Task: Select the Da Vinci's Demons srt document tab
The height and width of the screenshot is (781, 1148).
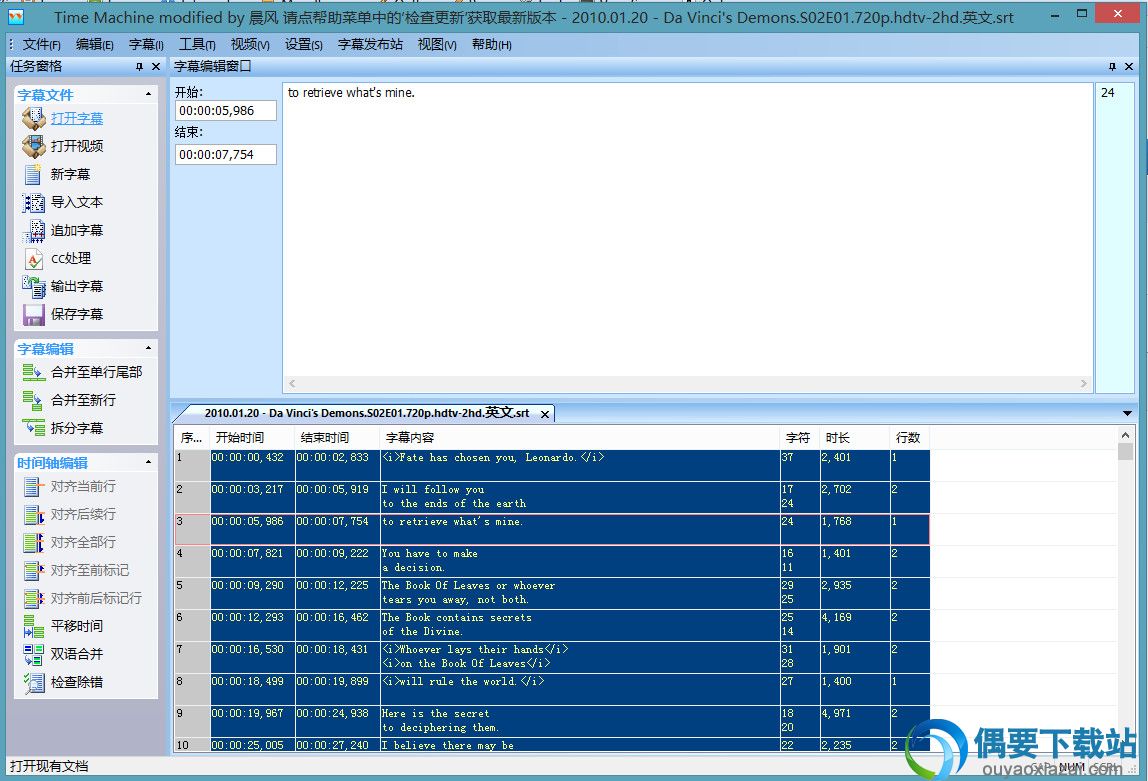Action: point(367,414)
